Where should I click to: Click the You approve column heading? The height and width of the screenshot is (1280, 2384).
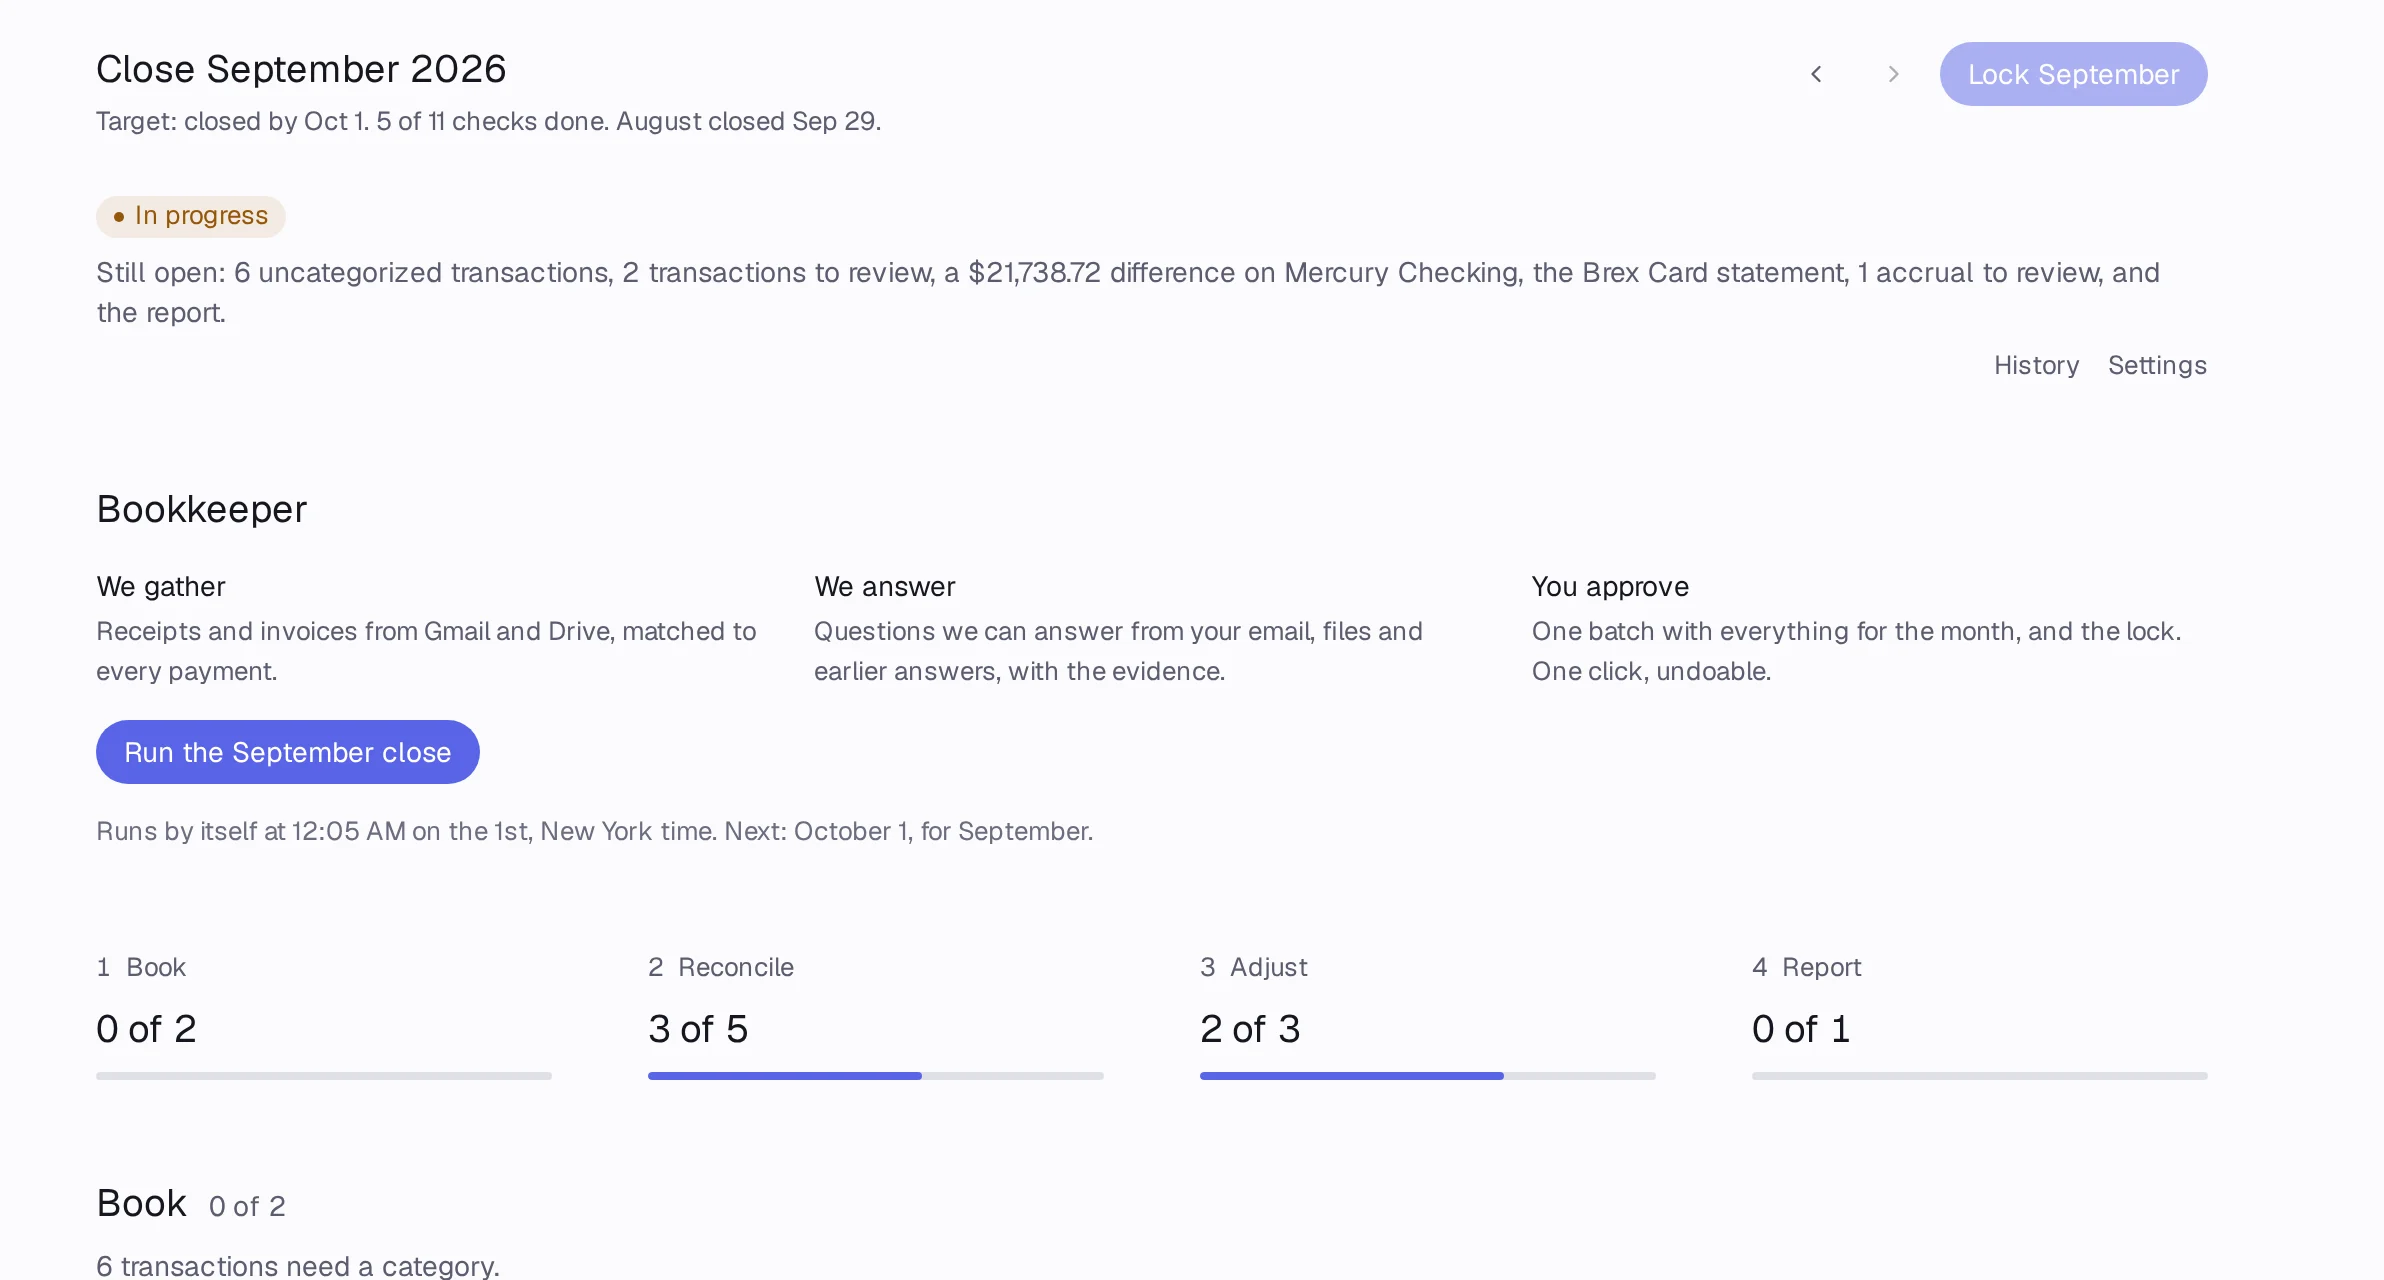click(x=1610, y=586)
